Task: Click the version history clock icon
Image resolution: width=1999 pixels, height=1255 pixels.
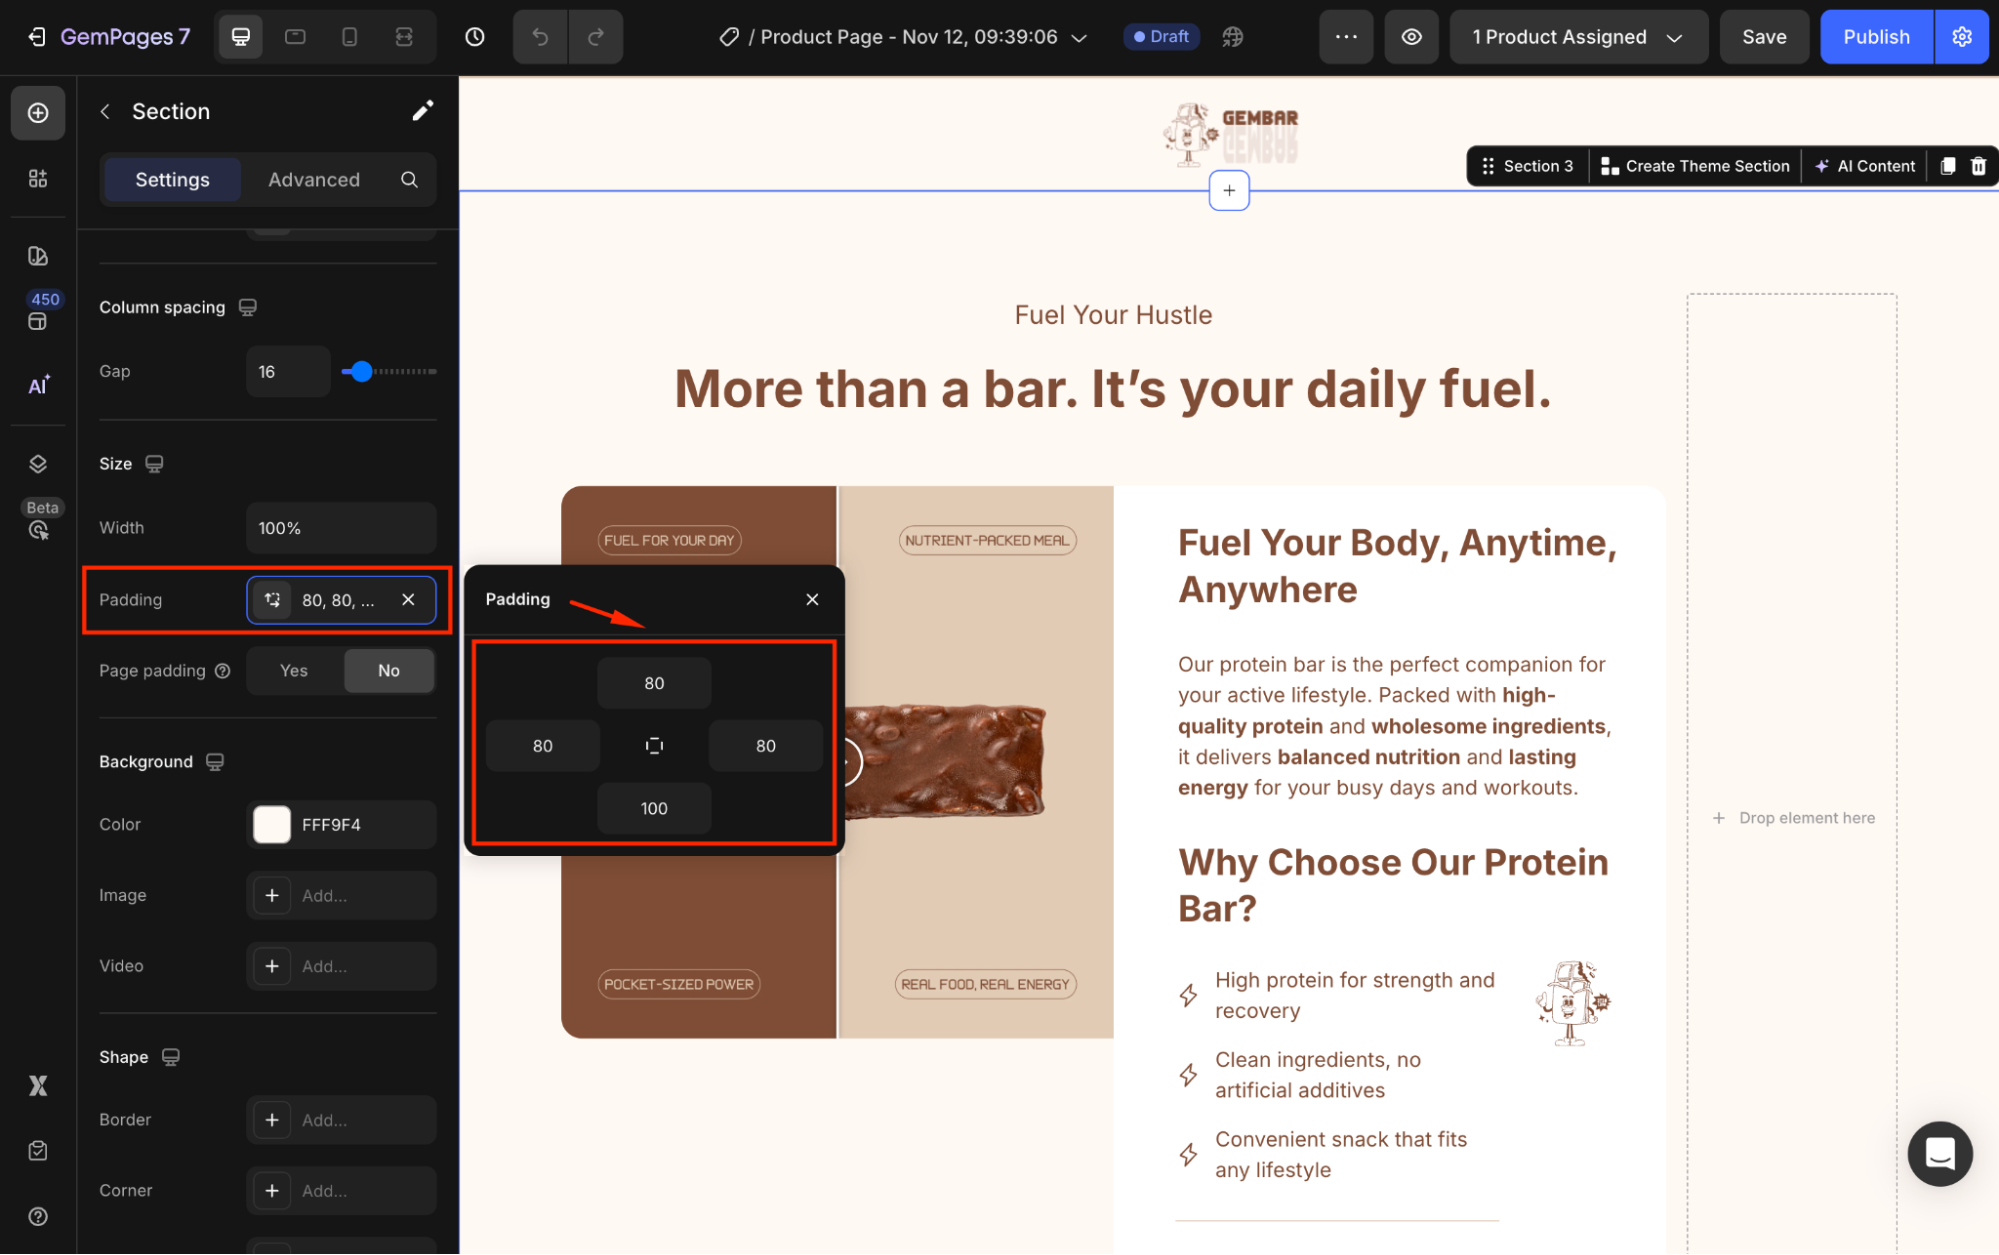Action: pos(475,37)
